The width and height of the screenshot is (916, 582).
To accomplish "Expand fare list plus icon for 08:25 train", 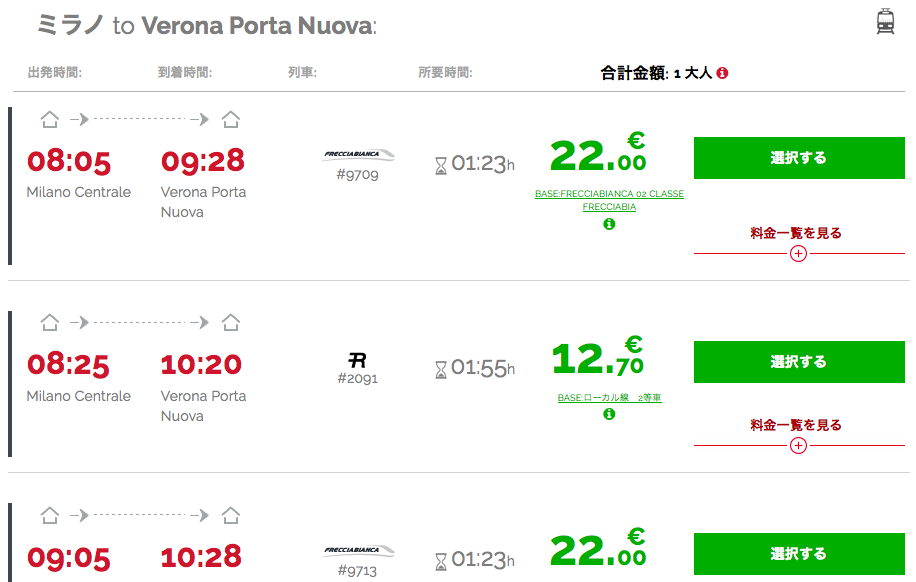I will coord(798,446).
